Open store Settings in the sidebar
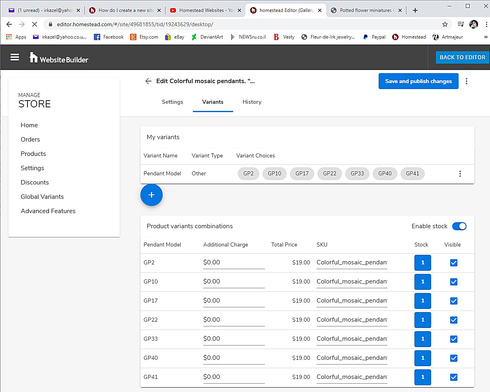This screenshot has height=392, width=490. [32, 168]
